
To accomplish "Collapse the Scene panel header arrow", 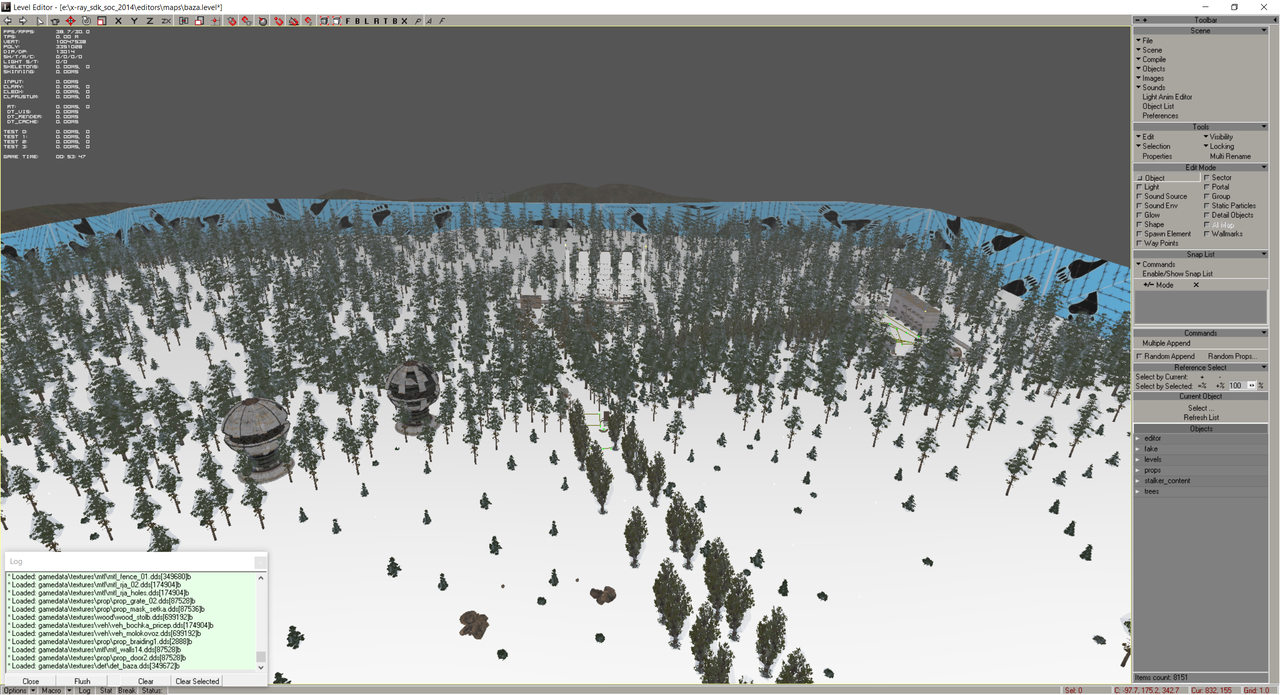I will click(x=1264, y=31).
